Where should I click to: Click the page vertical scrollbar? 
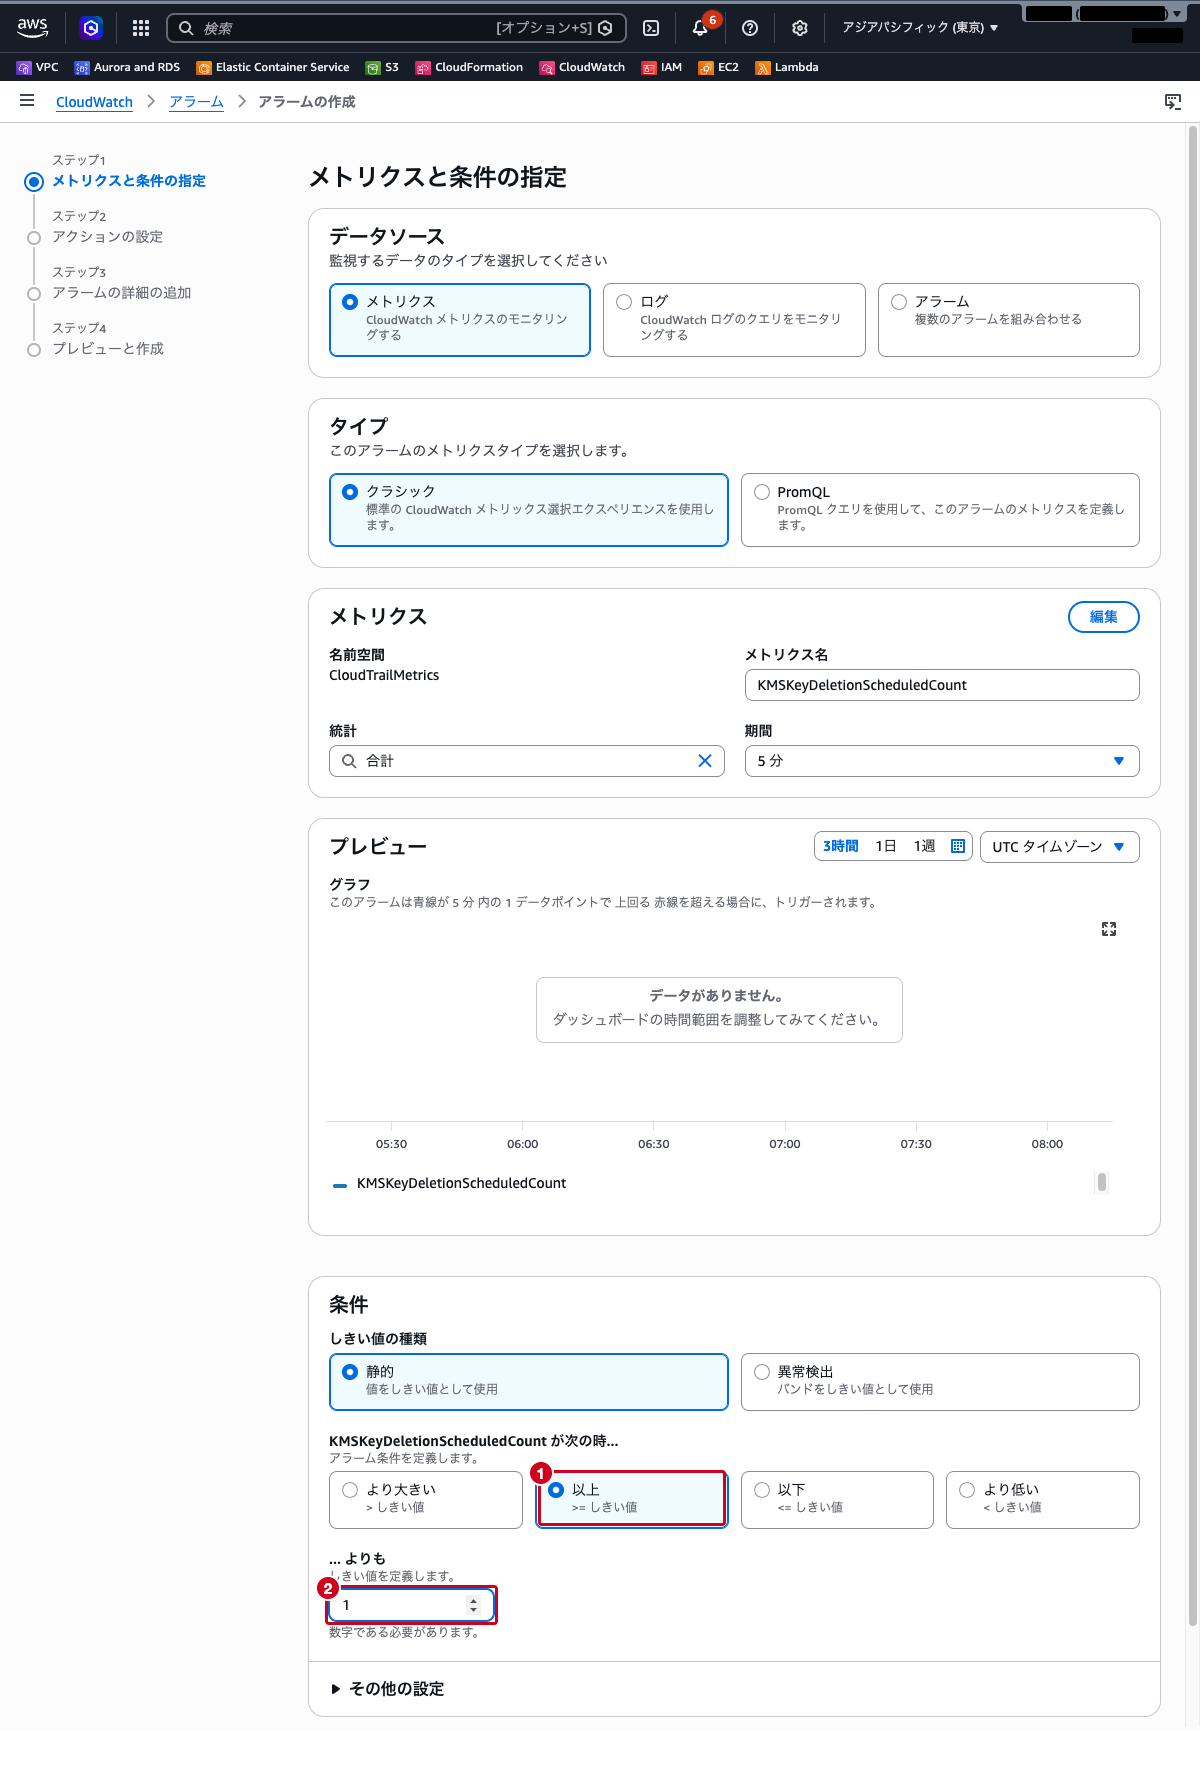tap(1192, 876)
